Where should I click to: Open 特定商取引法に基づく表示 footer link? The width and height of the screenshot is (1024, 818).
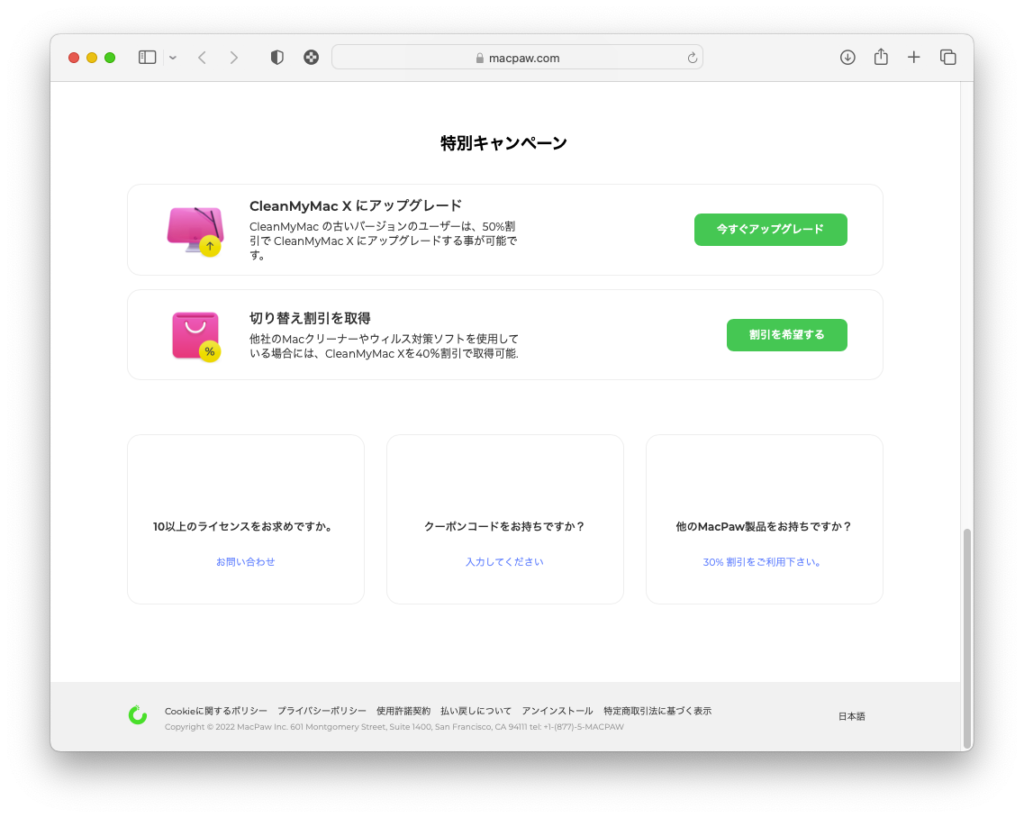(658, 711)
